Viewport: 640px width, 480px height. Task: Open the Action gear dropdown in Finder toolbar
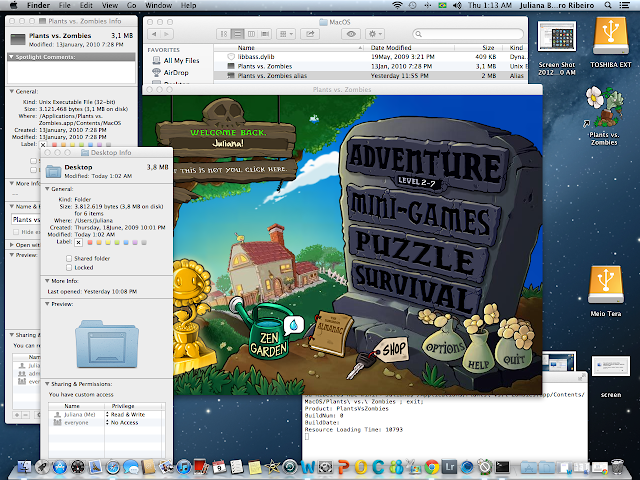click(375, 34)
